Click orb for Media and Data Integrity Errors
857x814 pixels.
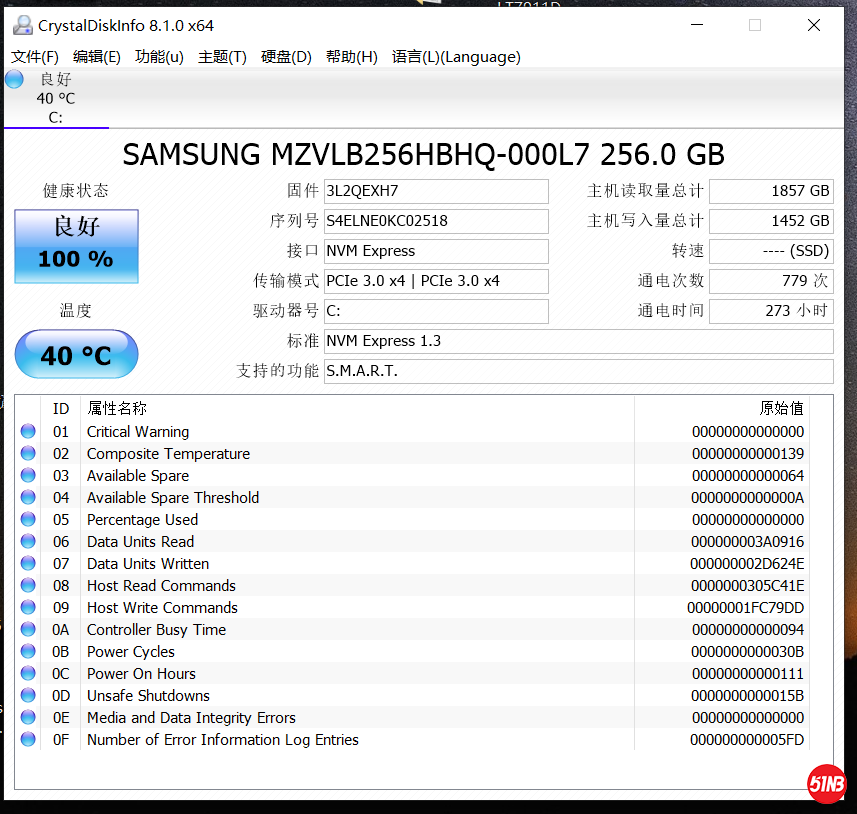point(28,718)
